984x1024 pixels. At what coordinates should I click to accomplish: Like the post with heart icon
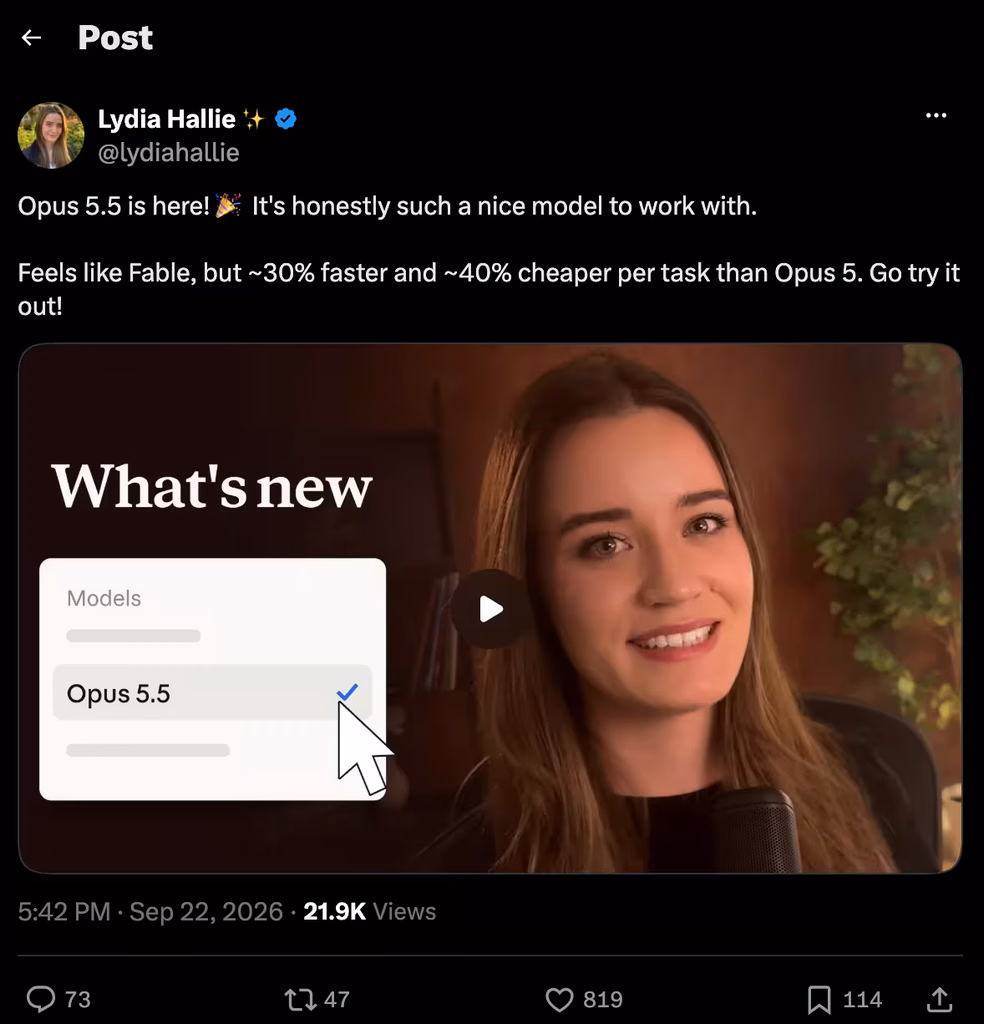click(559, 999)
